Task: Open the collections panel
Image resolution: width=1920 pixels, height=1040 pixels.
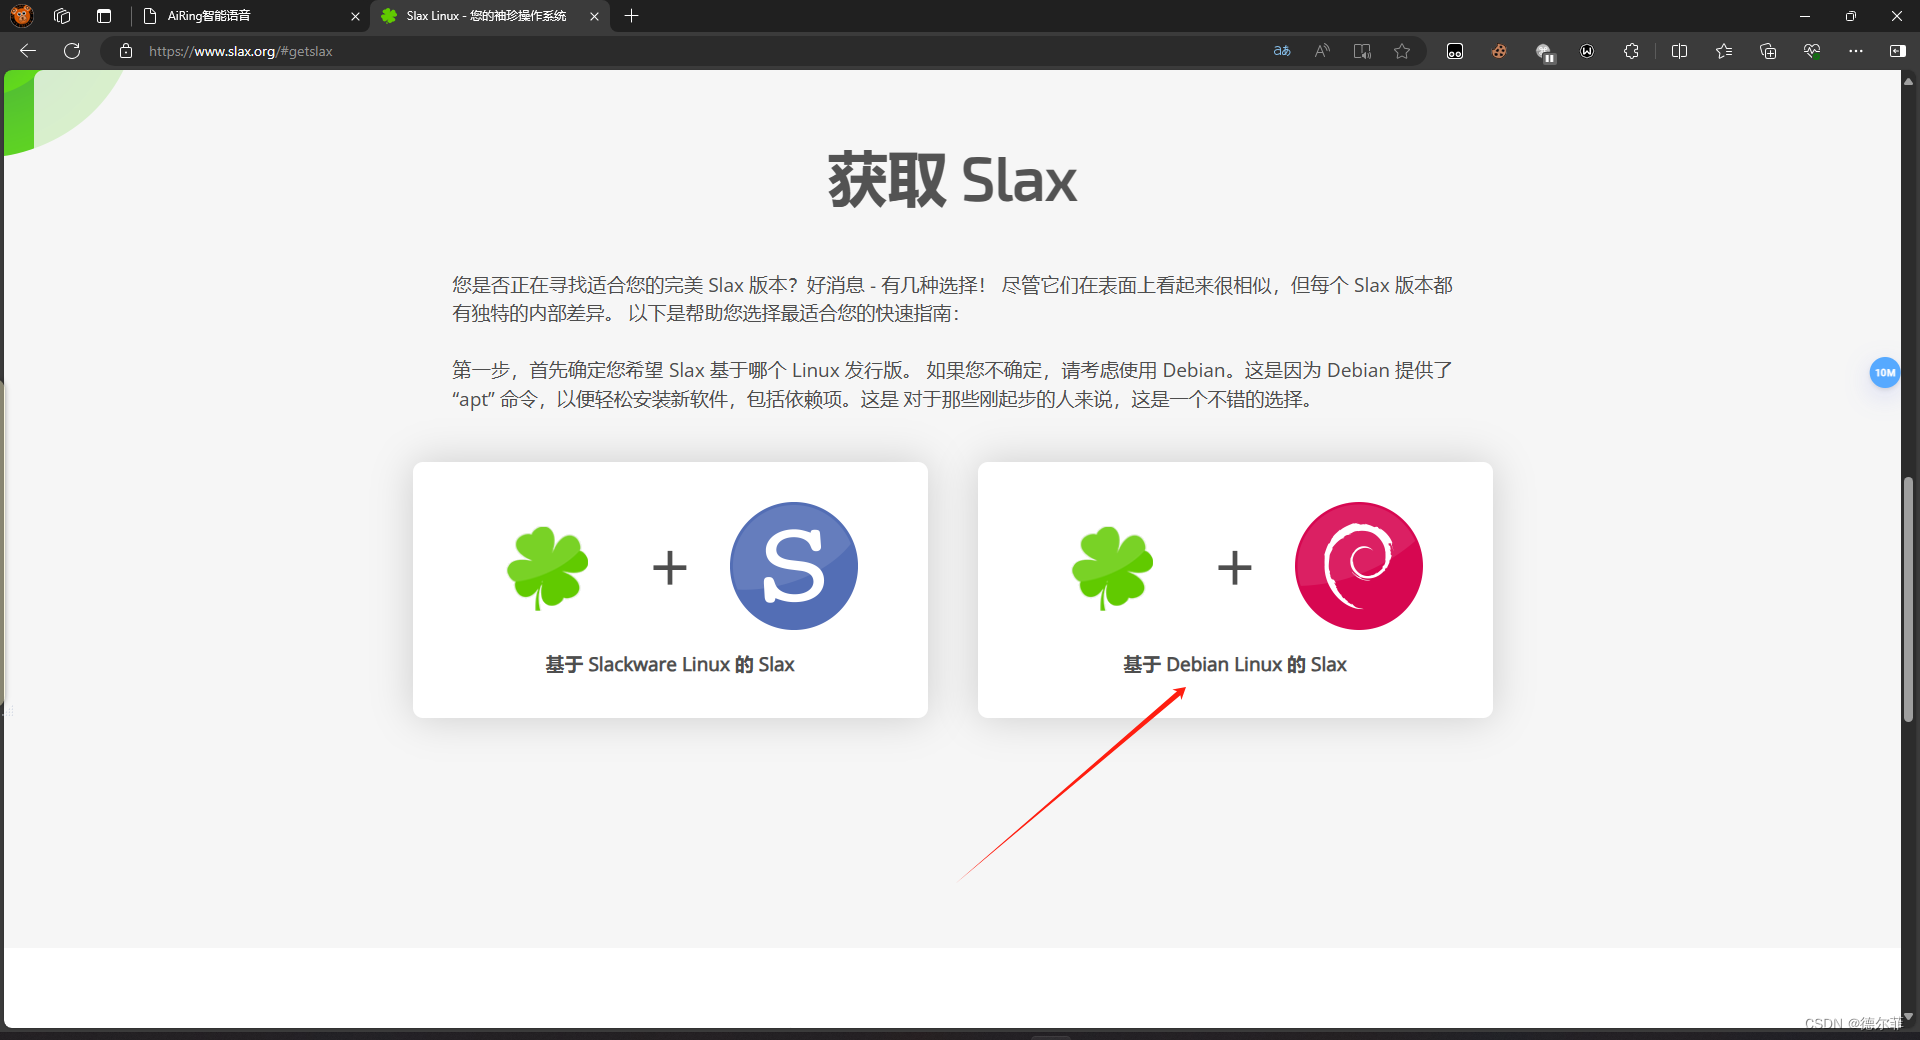Action: click(1768, 51)
